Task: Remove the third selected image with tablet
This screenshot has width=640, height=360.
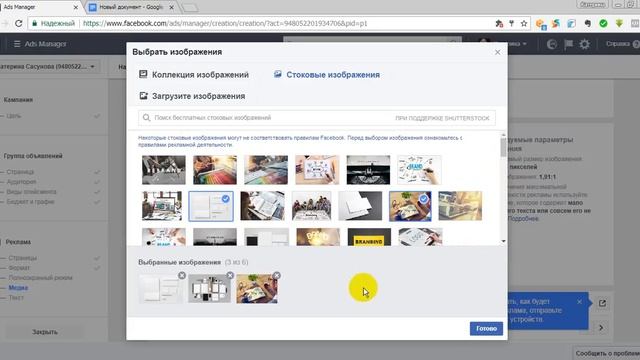Action: coord(277,276)
